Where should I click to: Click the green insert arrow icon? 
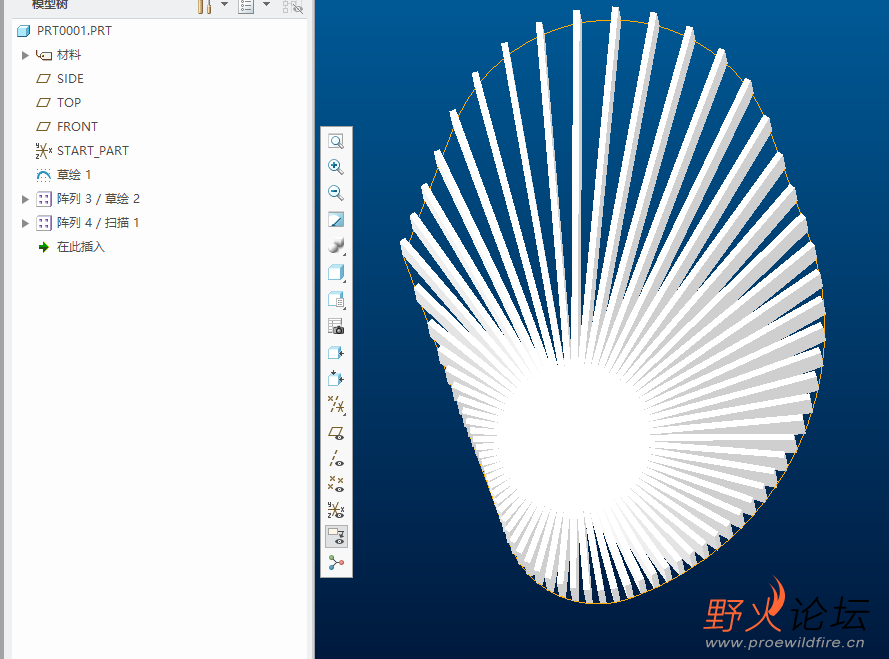[x=44, y=247]
